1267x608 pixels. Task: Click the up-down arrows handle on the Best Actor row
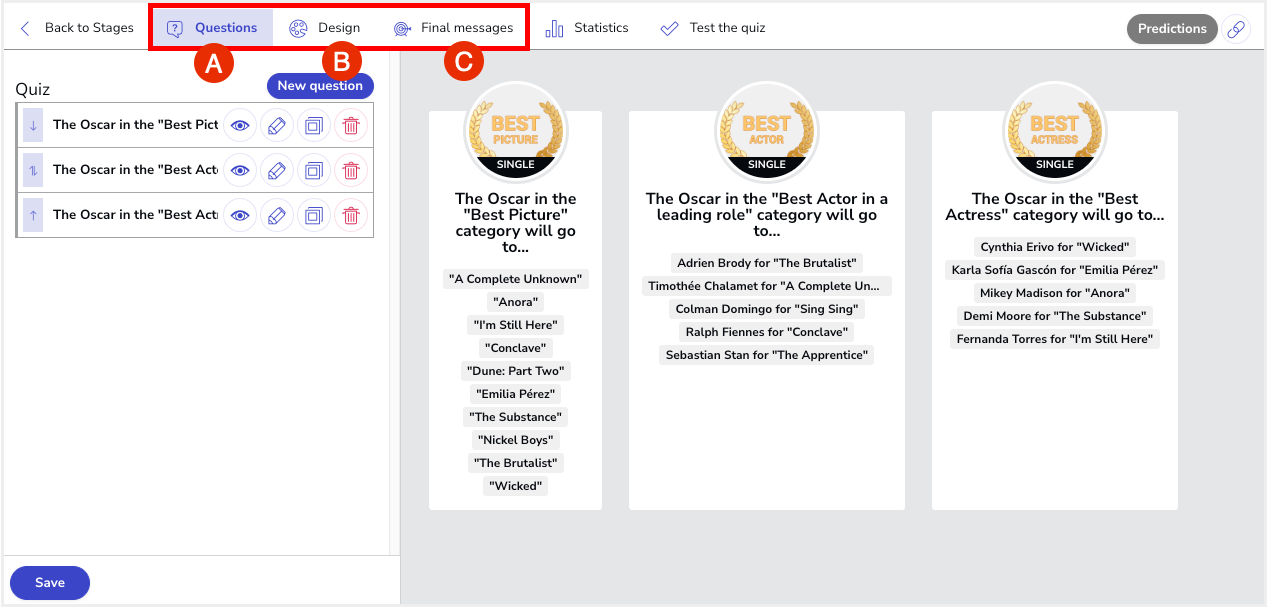coord(33,170)
